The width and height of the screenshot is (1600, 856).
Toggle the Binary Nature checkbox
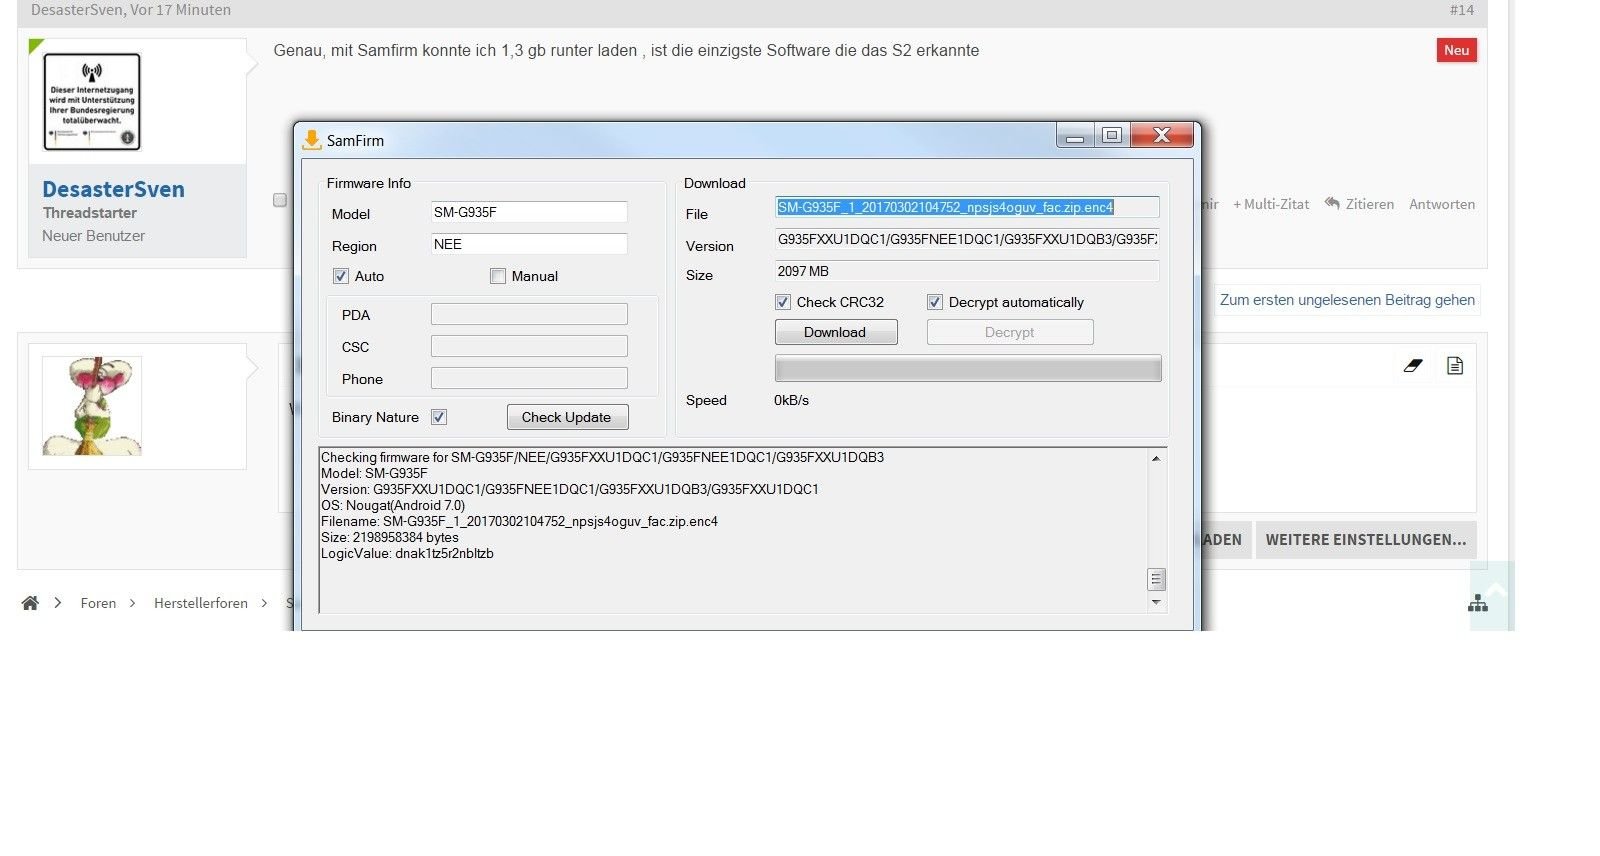439,417
